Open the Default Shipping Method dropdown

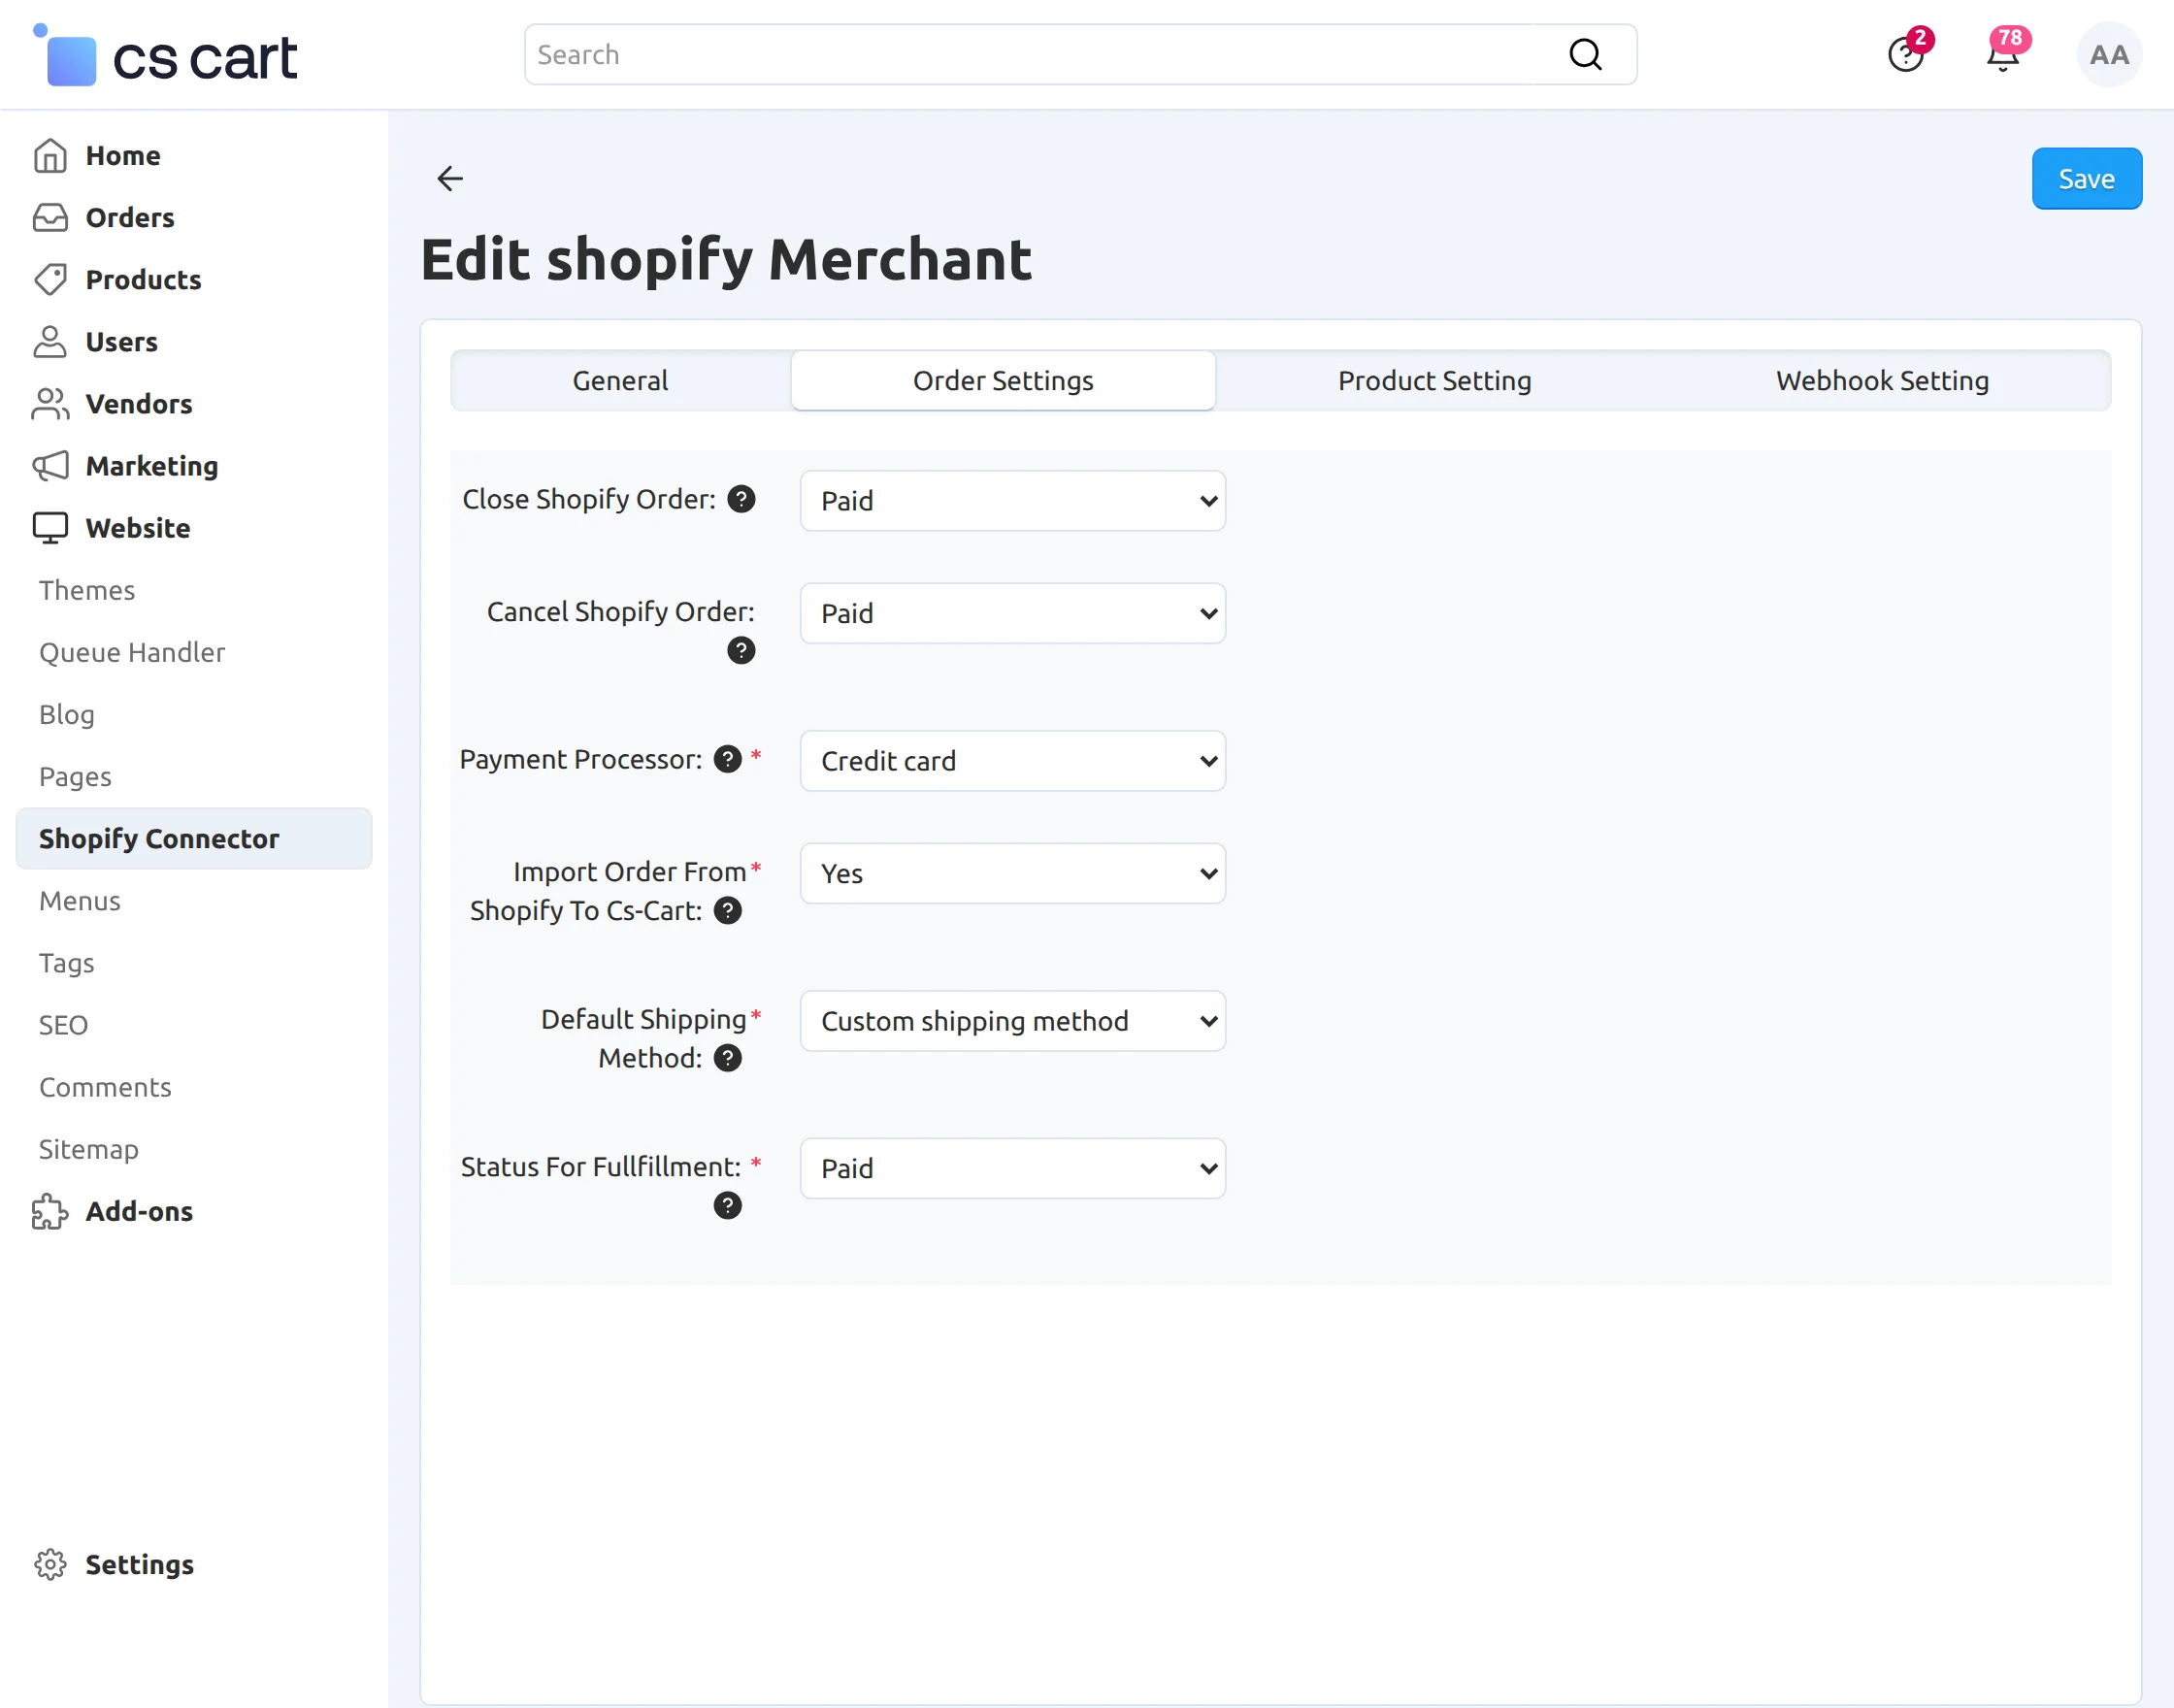coord(1012,1021)
